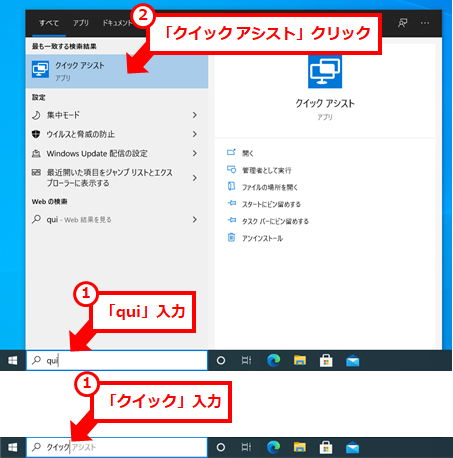Choose 管理者として実行 for Quick Assist
This screenshot has width=453, height=458.
click(266, 170)
